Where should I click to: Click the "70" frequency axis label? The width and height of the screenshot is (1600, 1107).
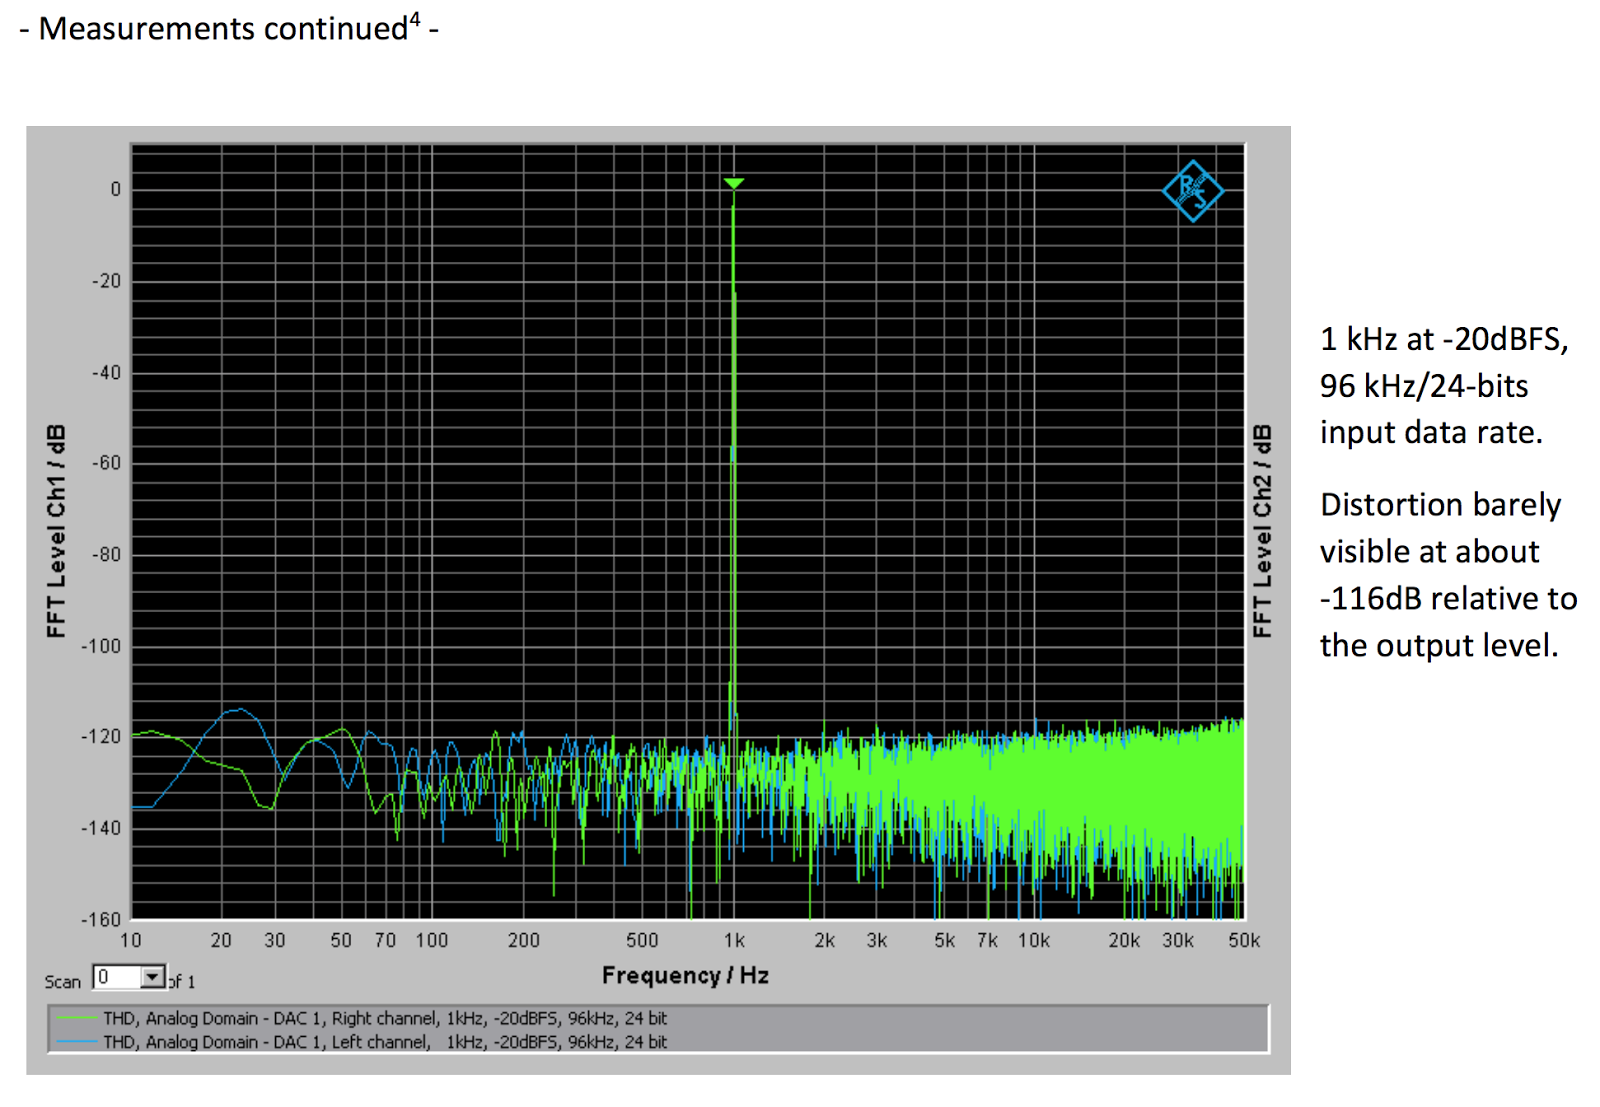pos(385,940)
